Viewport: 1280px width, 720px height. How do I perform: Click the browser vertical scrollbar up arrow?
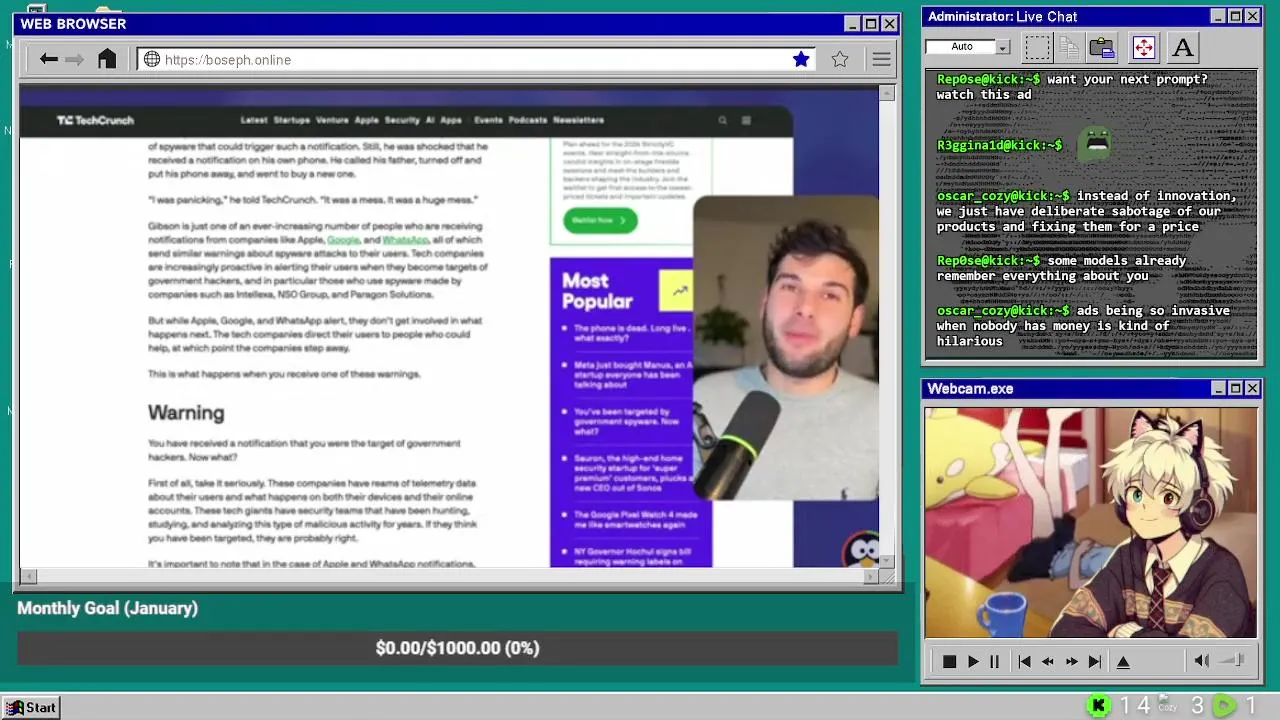[x=886, y=93]
